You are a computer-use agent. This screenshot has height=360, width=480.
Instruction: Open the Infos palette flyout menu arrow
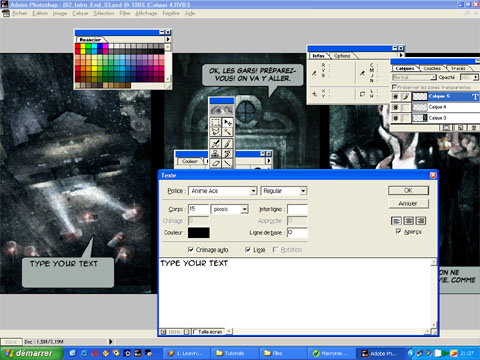401,55
